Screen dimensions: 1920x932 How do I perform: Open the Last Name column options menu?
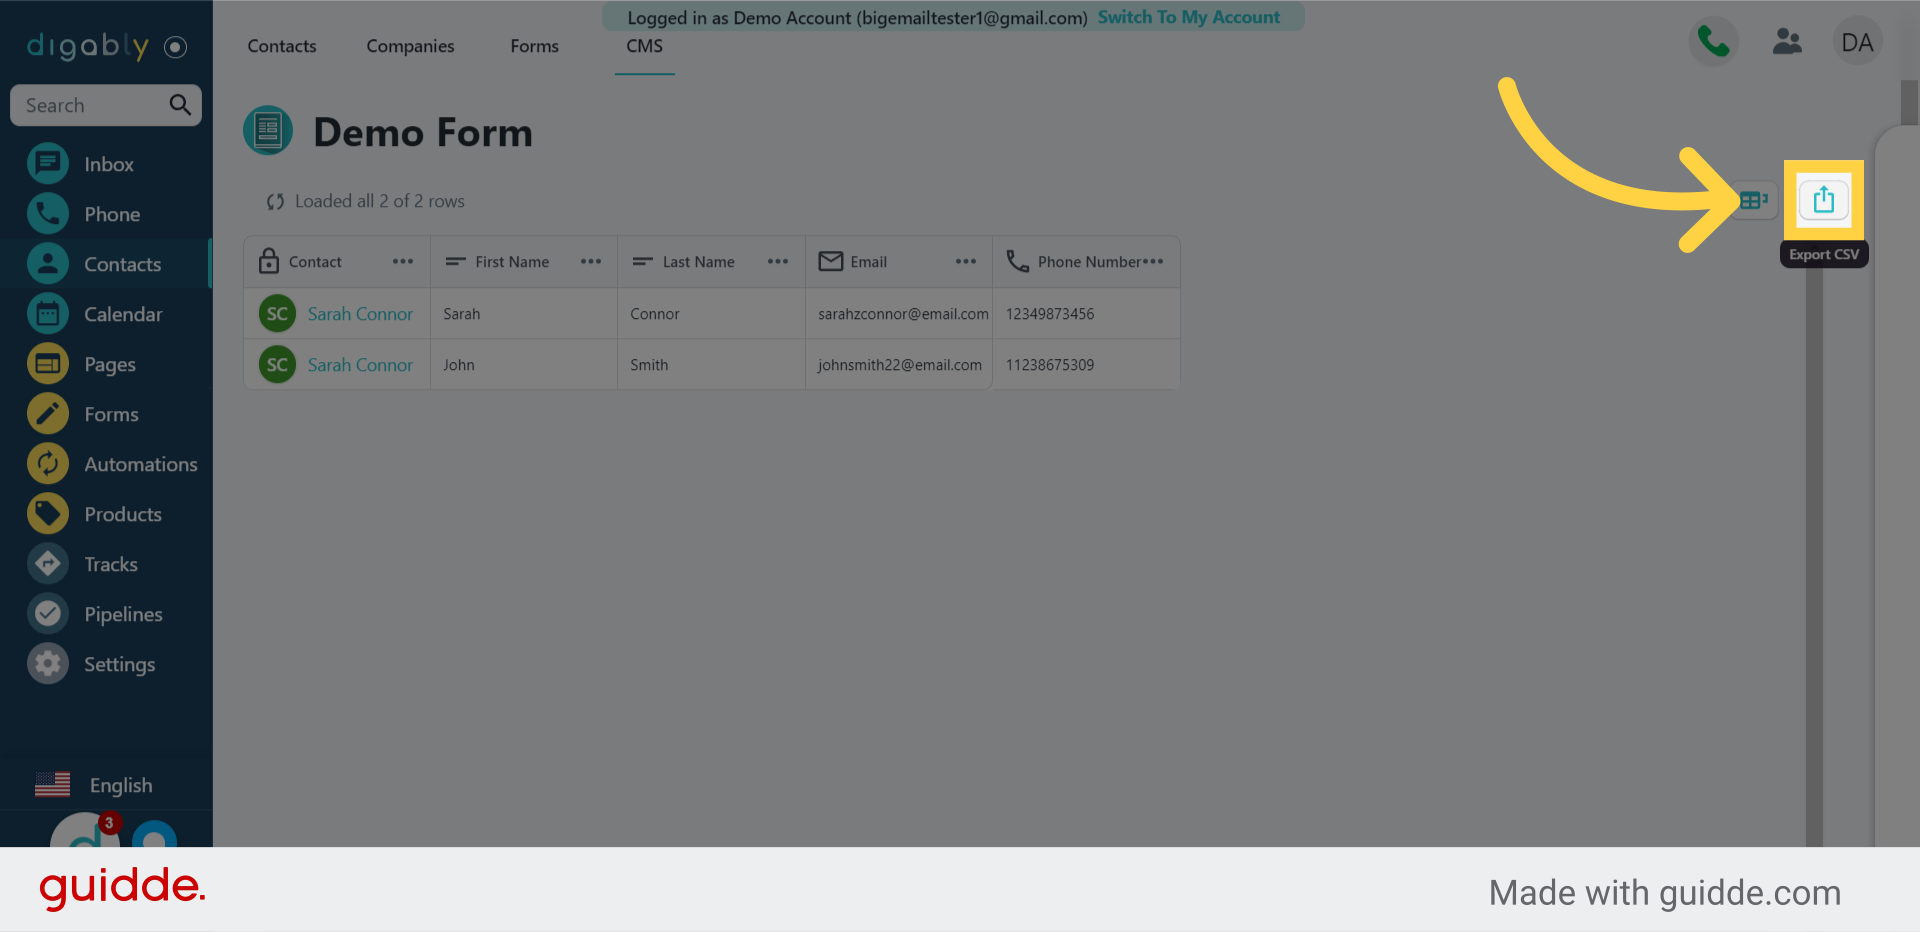[x=778, y=262]
